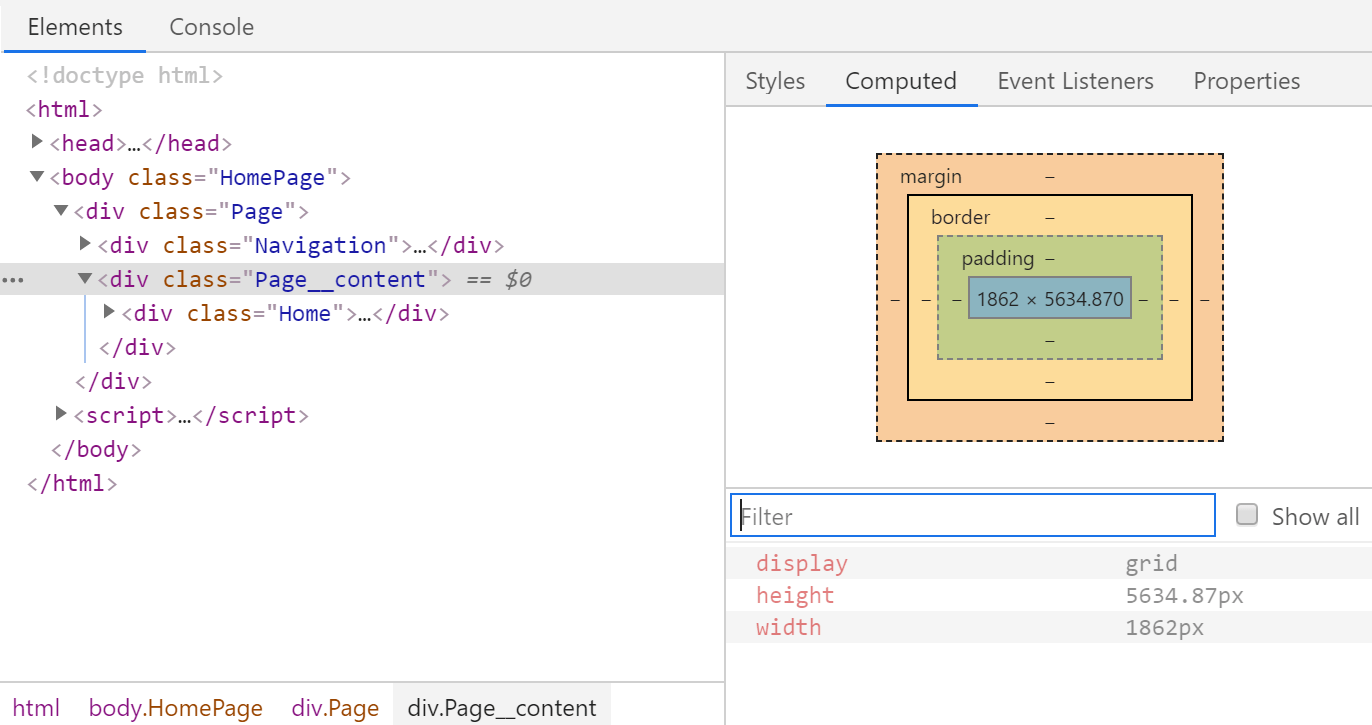Switch to the Properties tab
The width and height of the screenshot is (1372, 725).
point(1246,81)
